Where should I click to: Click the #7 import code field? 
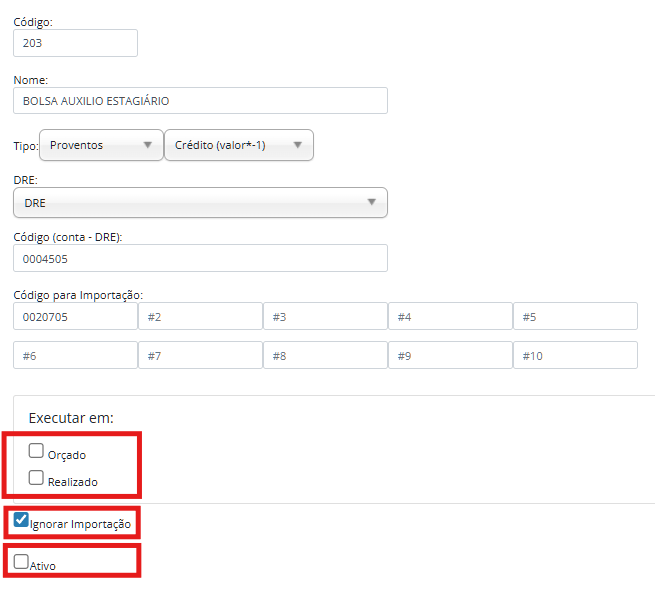pyautogui.click(x=200, y=355)
